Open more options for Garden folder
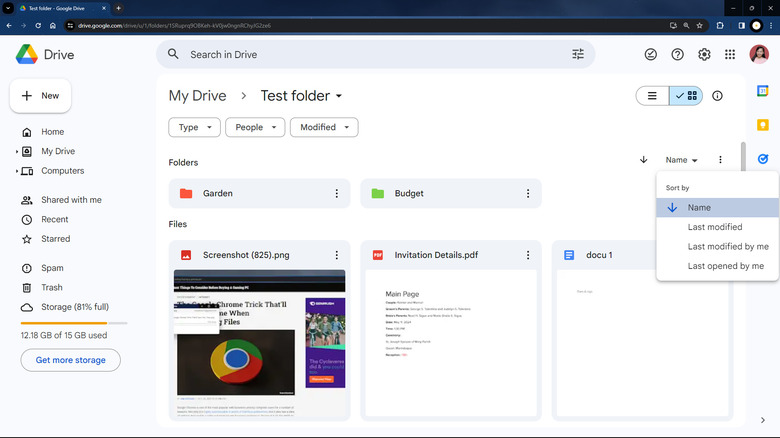 point(336,194)
